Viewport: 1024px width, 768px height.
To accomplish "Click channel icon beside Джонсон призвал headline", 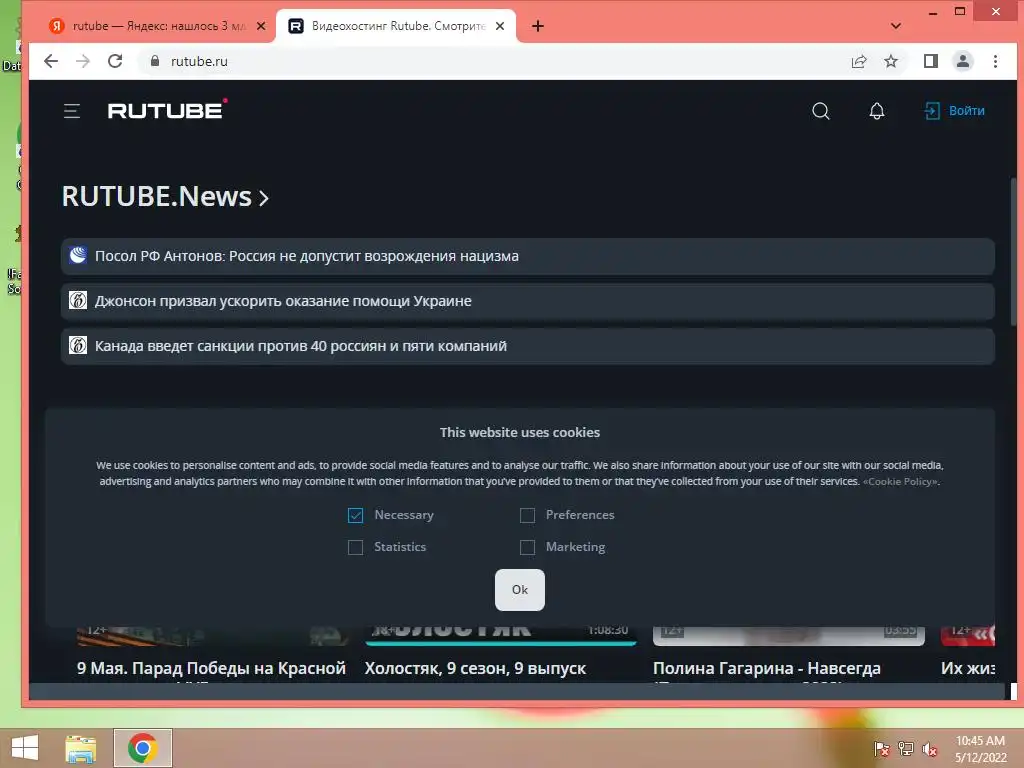I will coord(78,300).
